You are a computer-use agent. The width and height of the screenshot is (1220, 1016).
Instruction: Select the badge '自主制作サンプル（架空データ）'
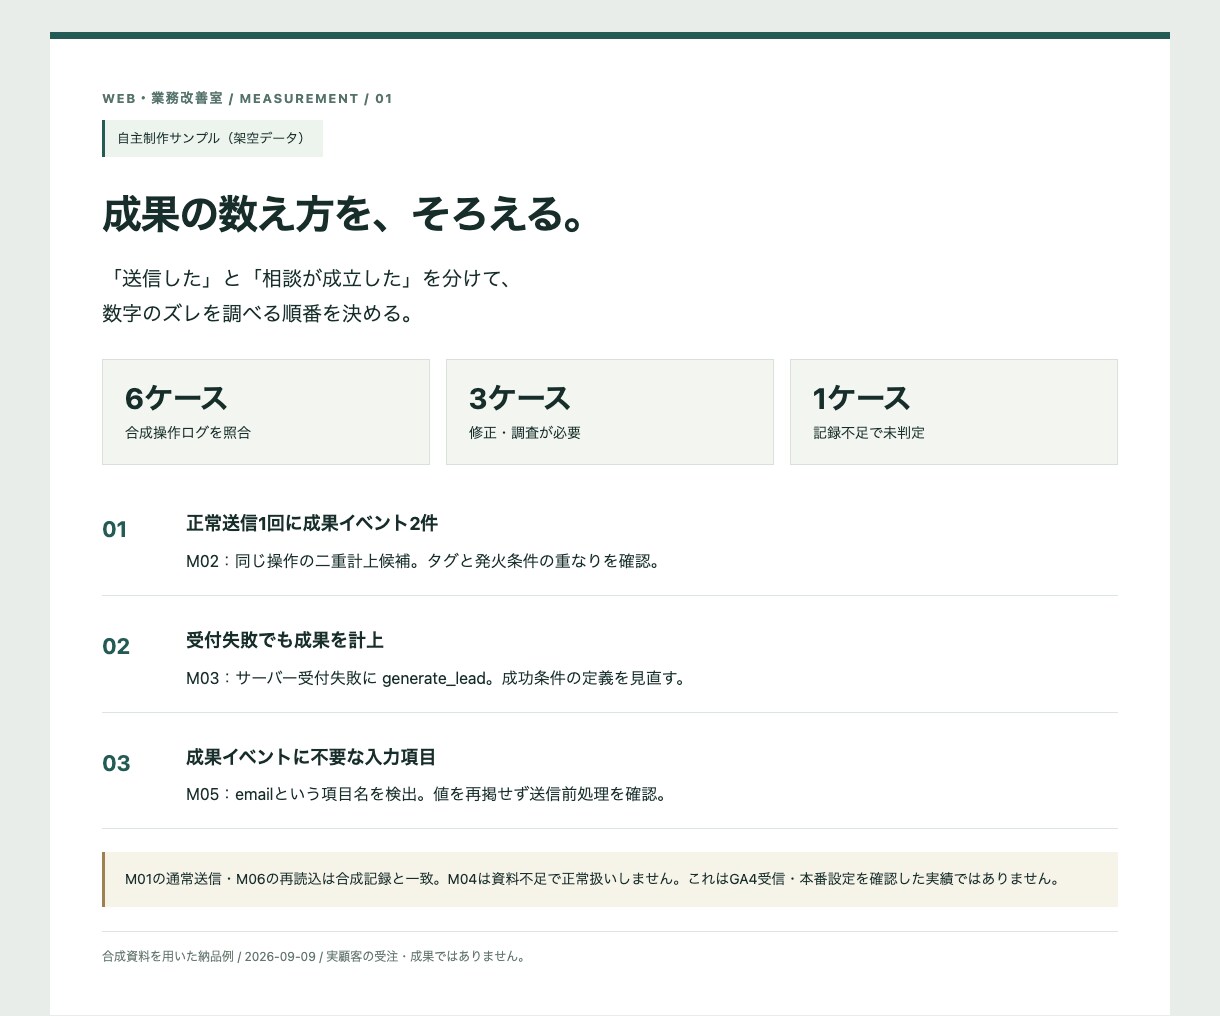(x=212, y=138)
